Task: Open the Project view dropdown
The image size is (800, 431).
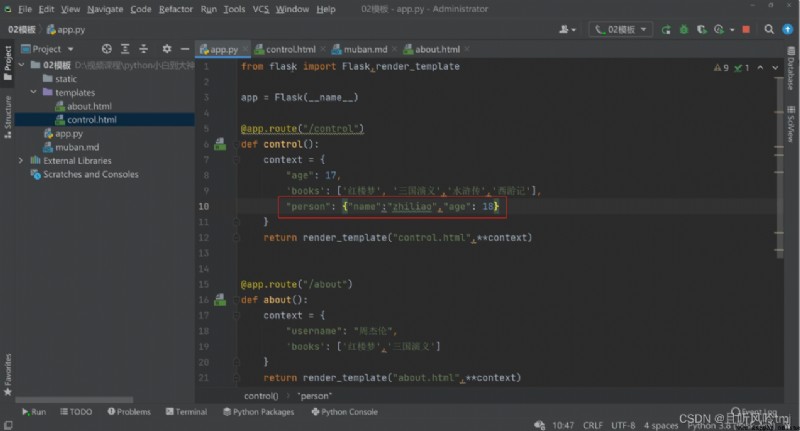Action: [x=47, y=49]
